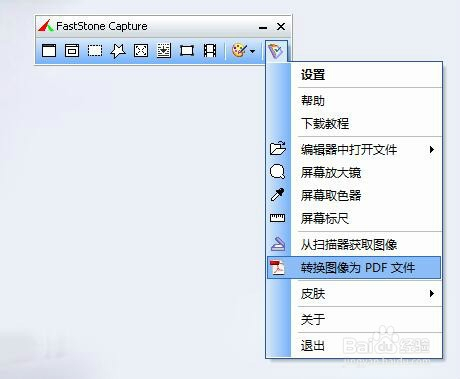Capture active window toolbar icon

49,51
